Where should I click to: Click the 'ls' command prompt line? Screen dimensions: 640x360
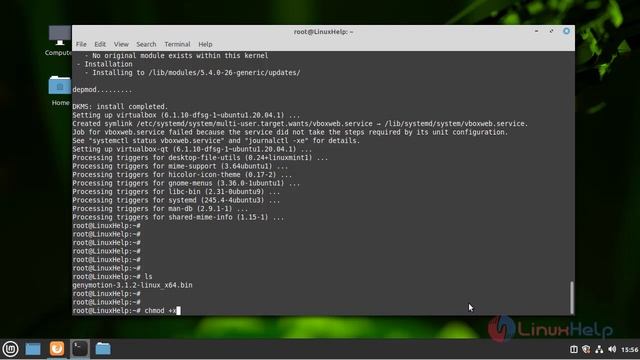[112, 277]
